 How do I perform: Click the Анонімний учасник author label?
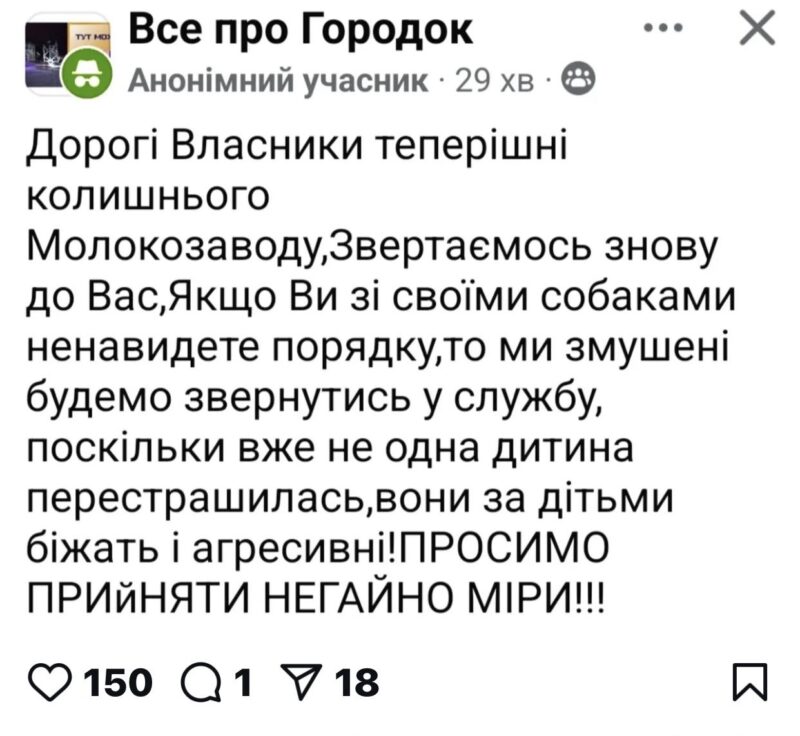[x=281, y=80]
